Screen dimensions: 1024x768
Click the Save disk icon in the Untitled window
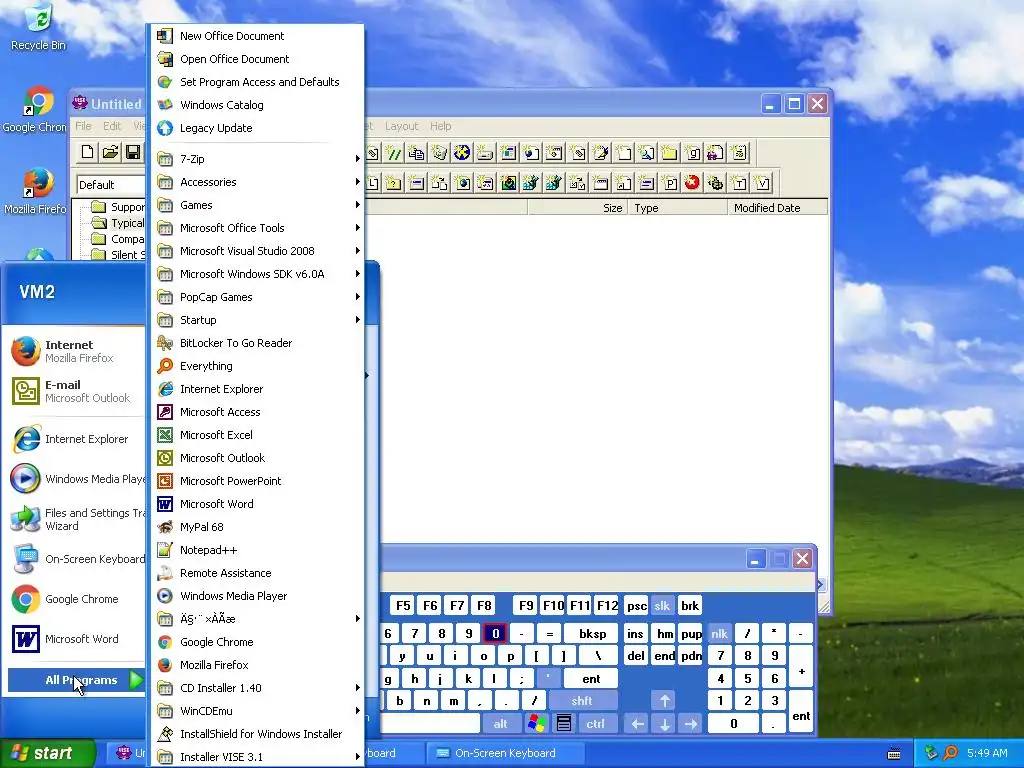133,152
